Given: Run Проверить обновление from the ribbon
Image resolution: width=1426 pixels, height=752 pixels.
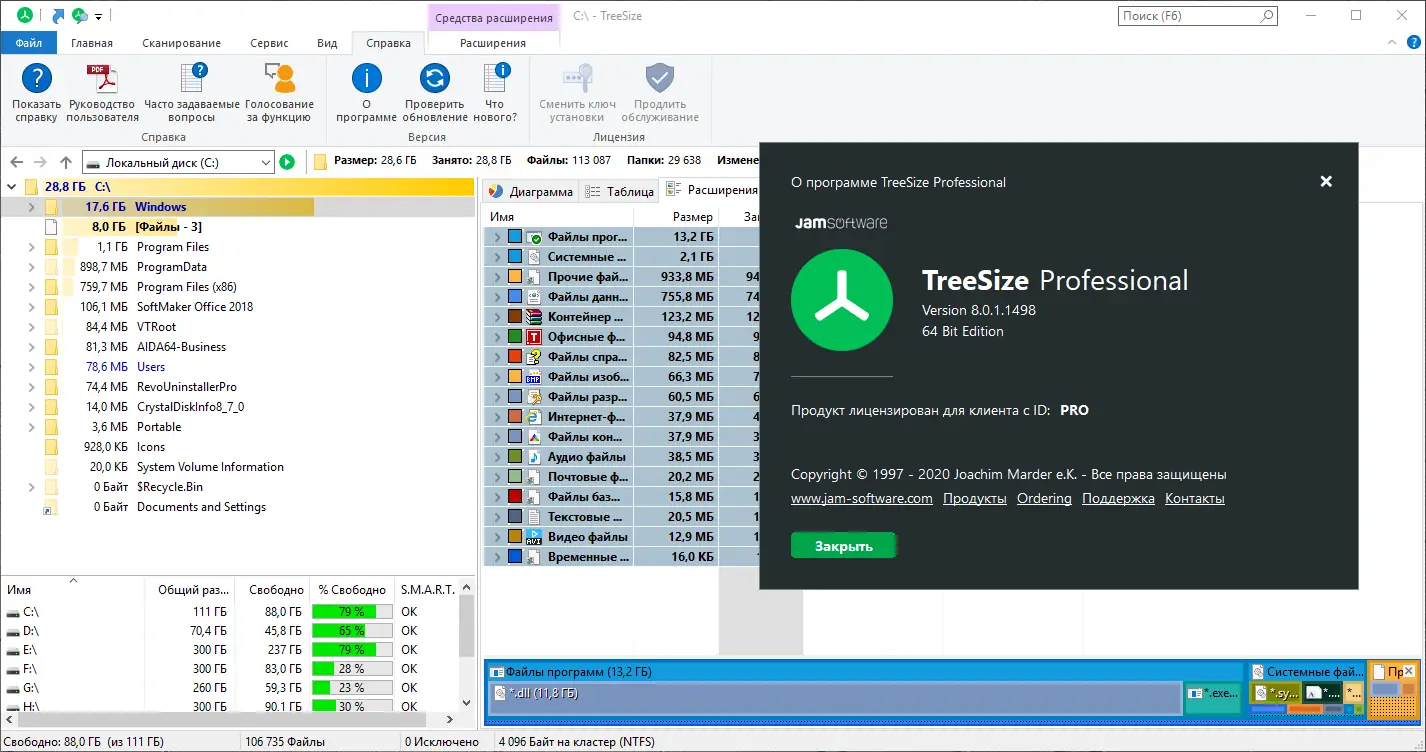Looking at the screenshot, I should (x=435, y=79).
